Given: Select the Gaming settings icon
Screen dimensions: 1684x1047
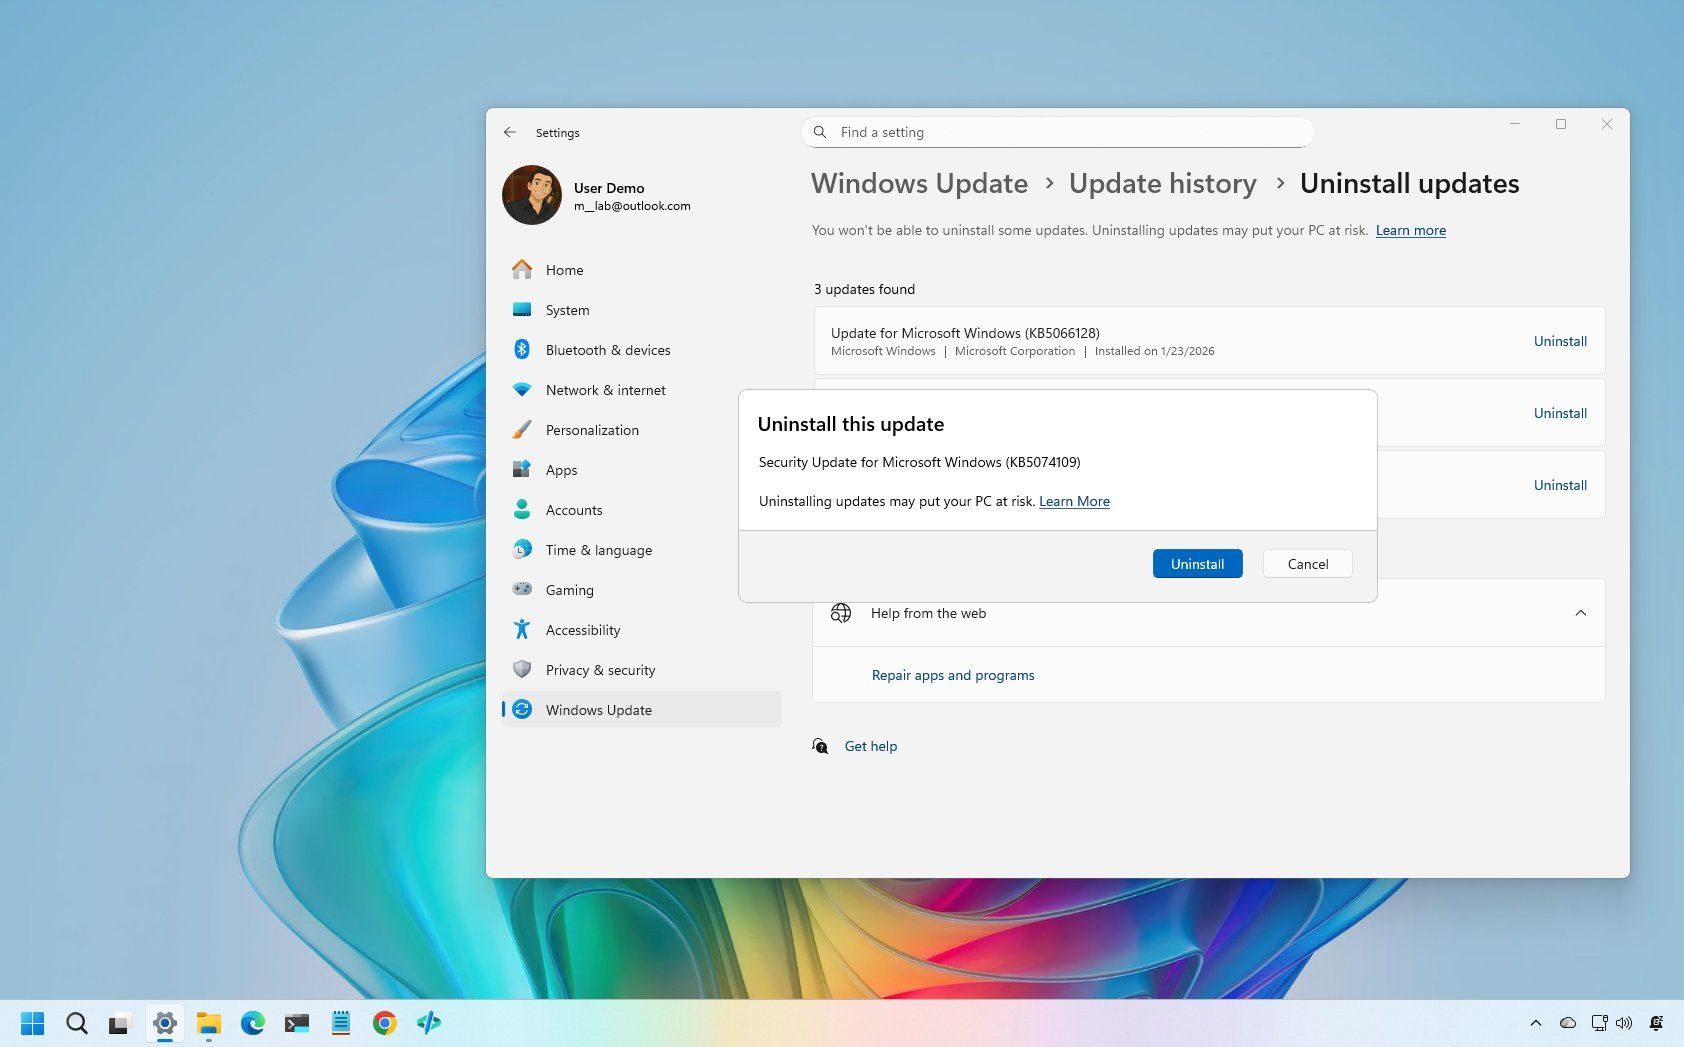Looking at the screenshot, I should coord(522,590).
